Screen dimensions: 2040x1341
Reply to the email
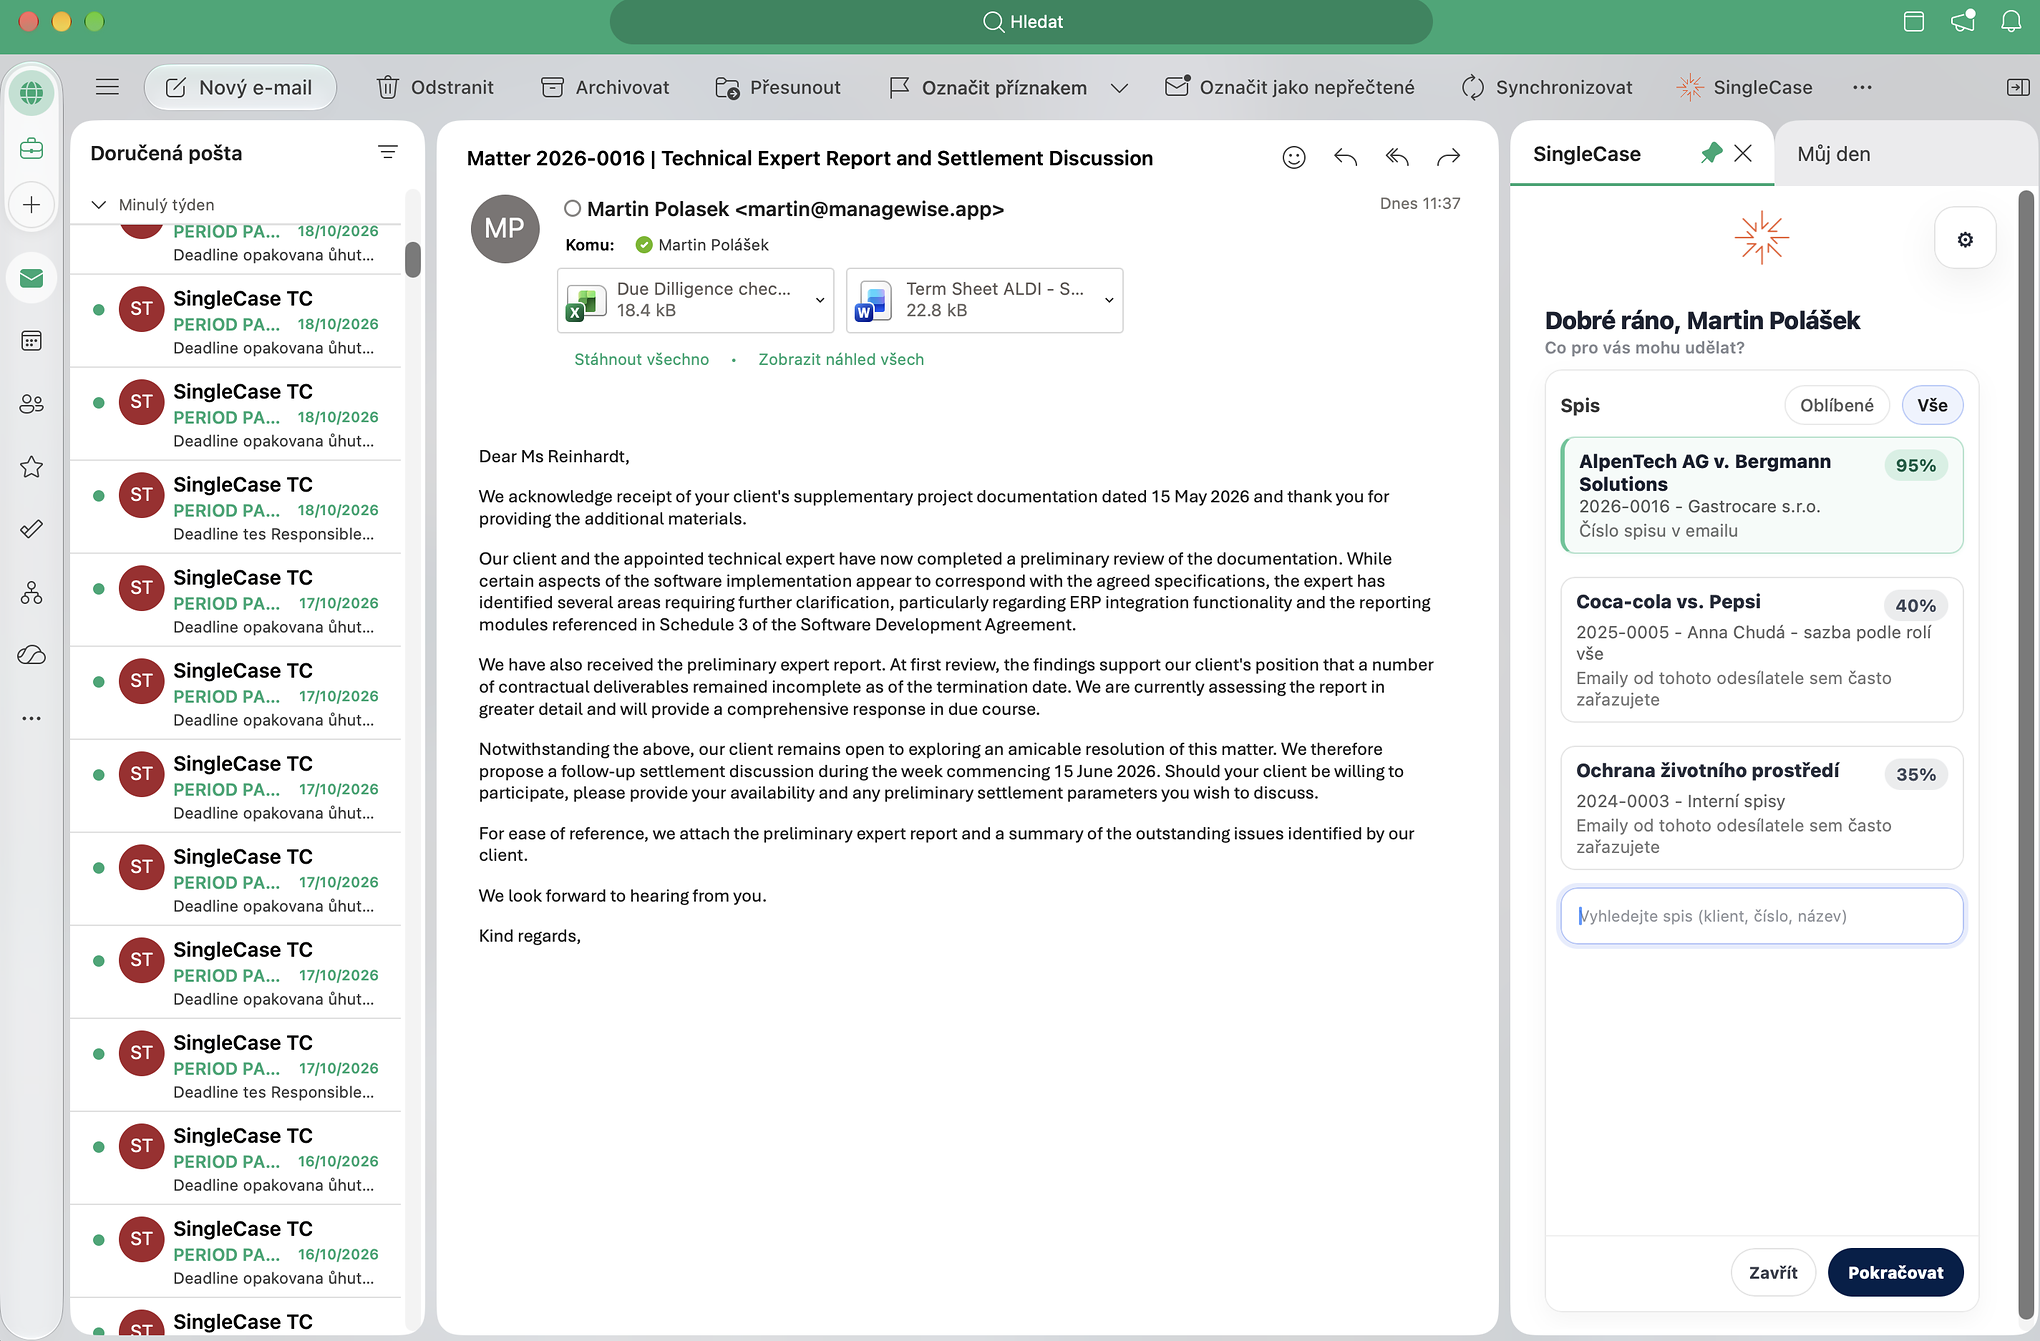pyautogui.click(x=1346, y=157)
